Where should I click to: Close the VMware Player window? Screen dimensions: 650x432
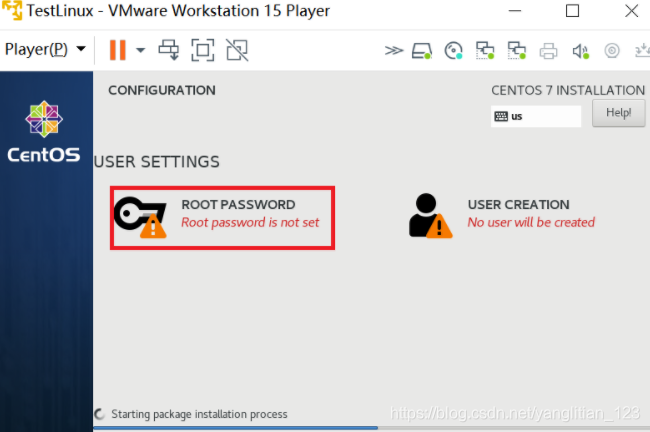[631, 11]
